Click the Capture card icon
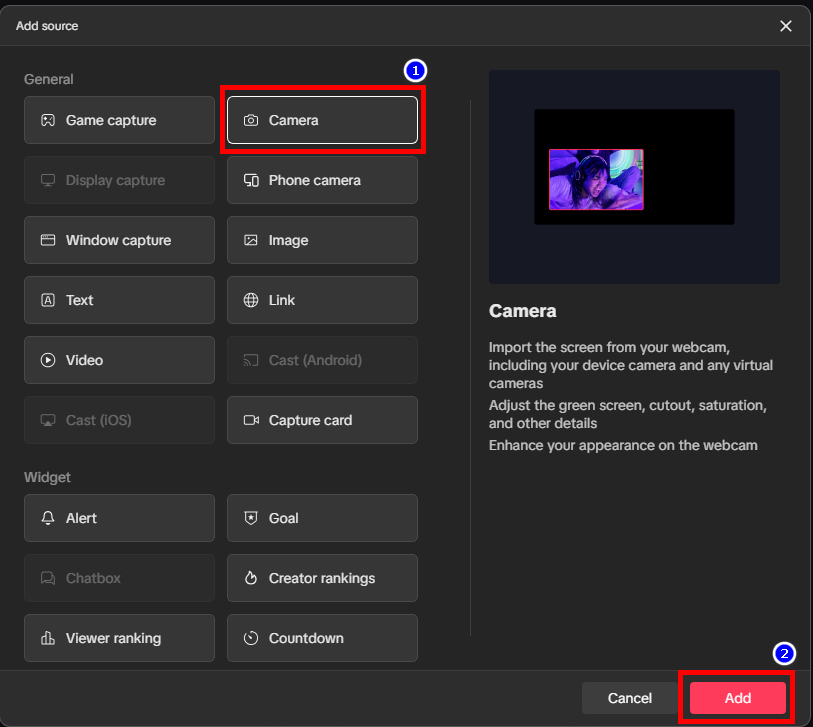The image size is (813, 727). 251,421
